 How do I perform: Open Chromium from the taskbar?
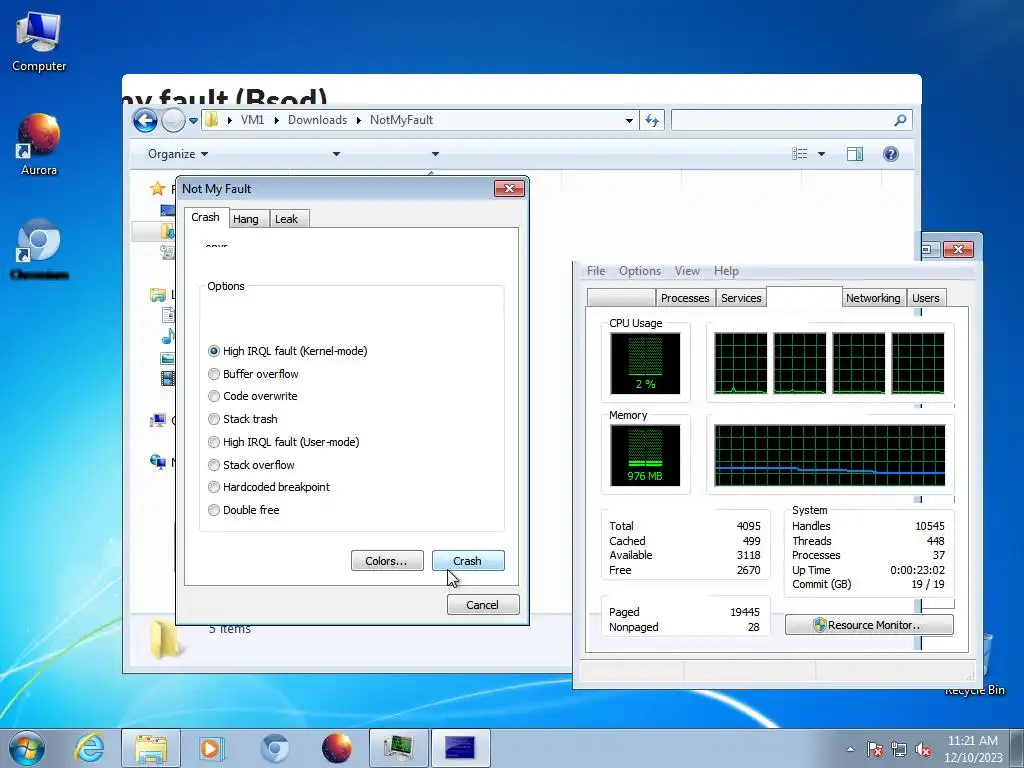point(274,748)
